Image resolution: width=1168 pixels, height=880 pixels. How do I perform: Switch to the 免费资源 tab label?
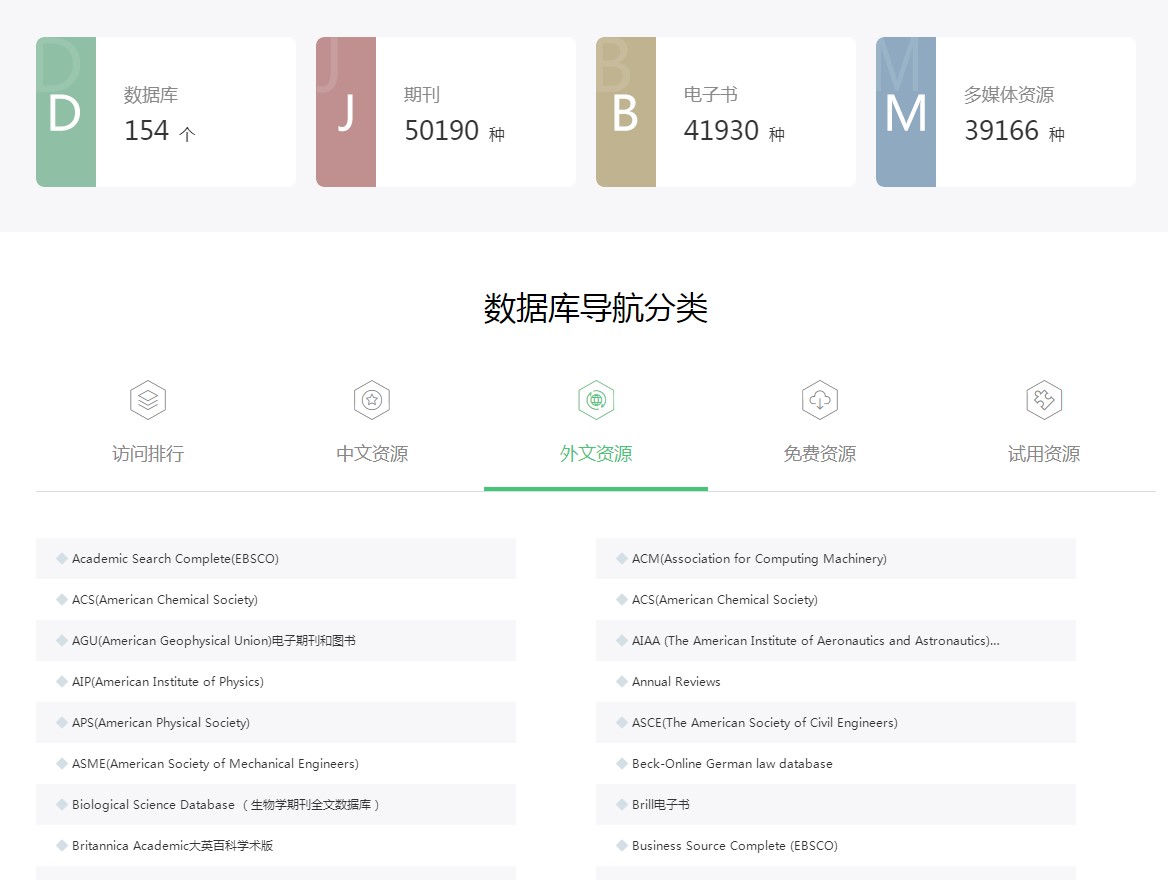pyautogui.click(x=820, y=453)
